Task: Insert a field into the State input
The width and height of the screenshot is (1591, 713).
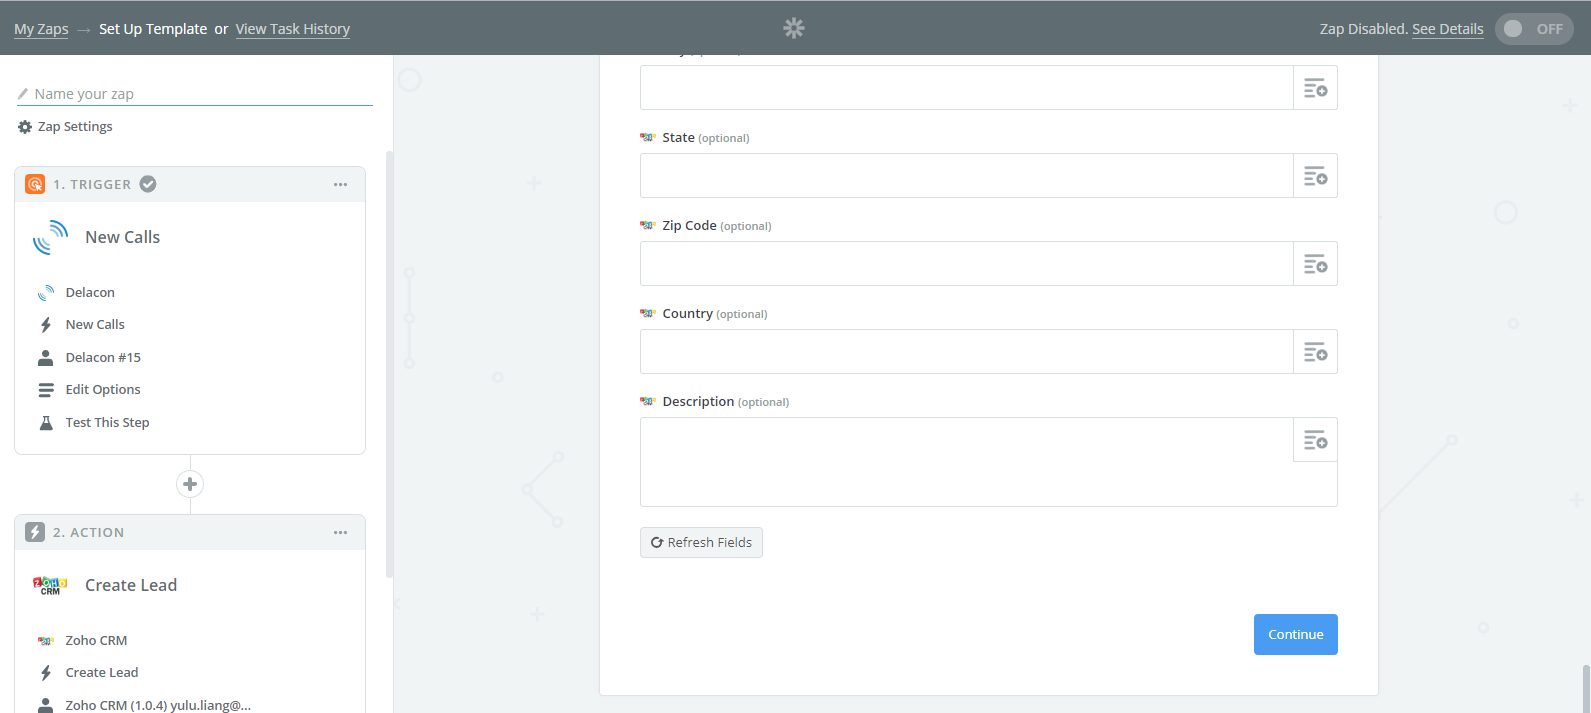Action: pos(1316,176)
